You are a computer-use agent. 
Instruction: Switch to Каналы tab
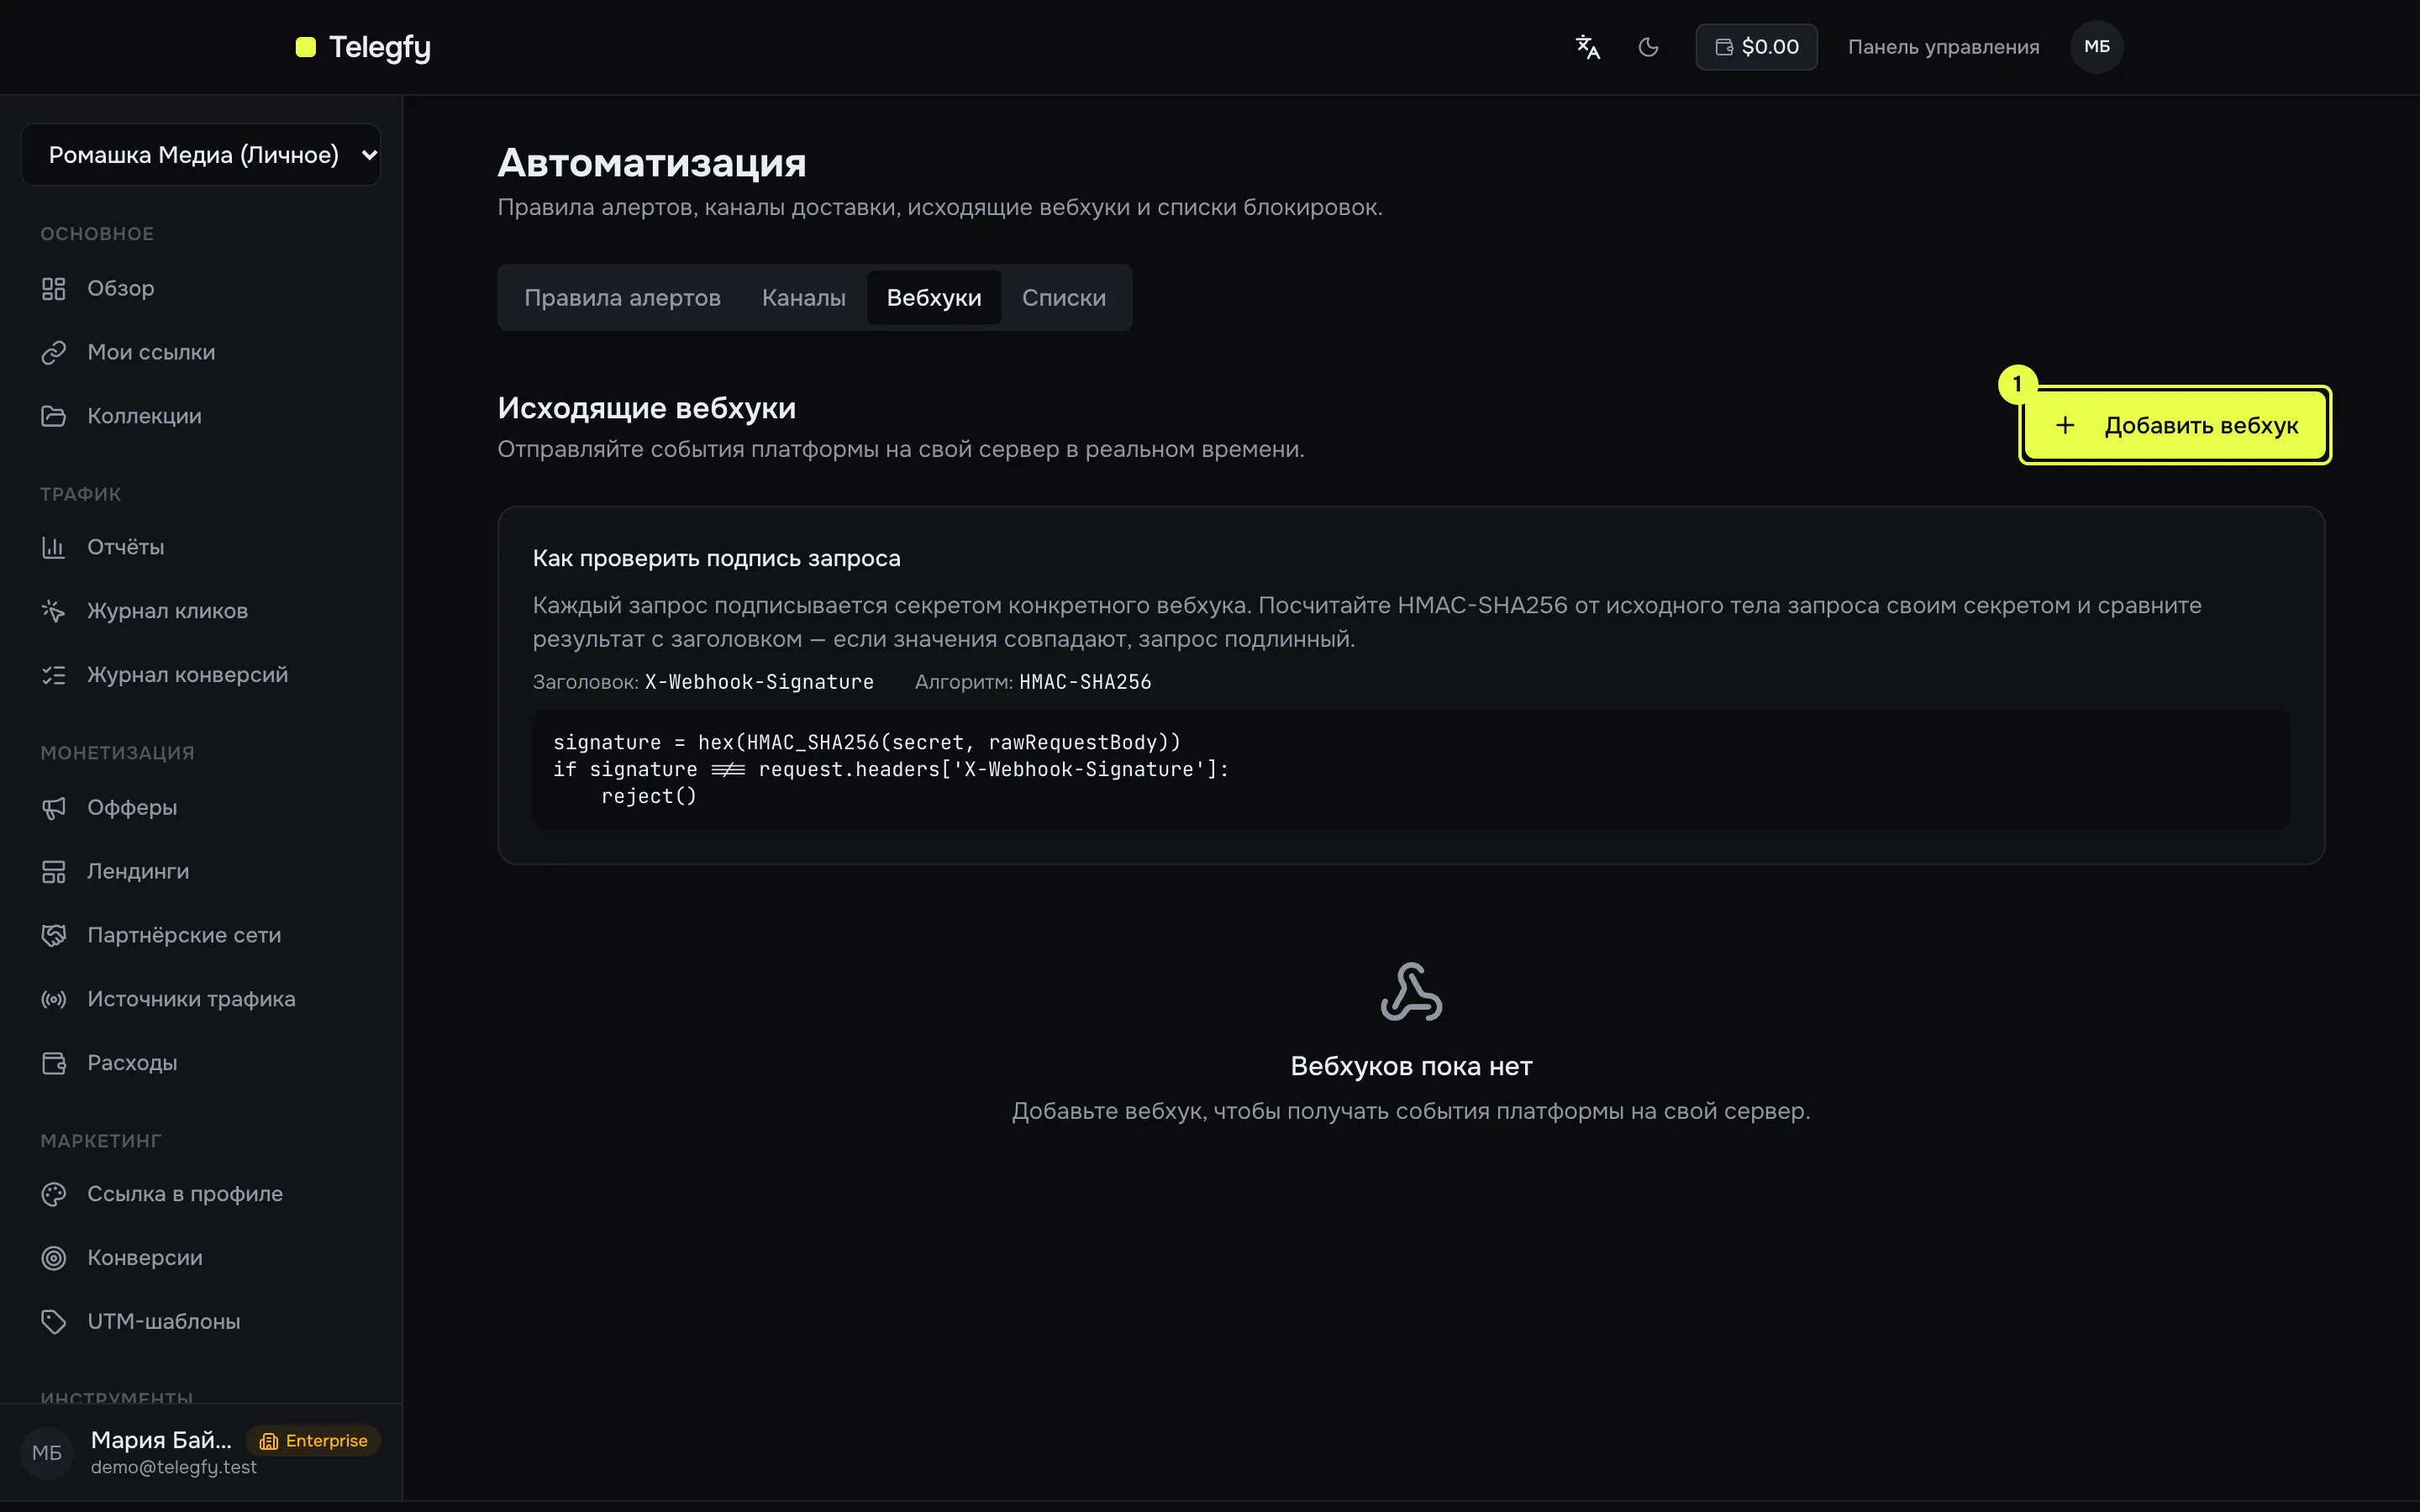tap(803, 298)
